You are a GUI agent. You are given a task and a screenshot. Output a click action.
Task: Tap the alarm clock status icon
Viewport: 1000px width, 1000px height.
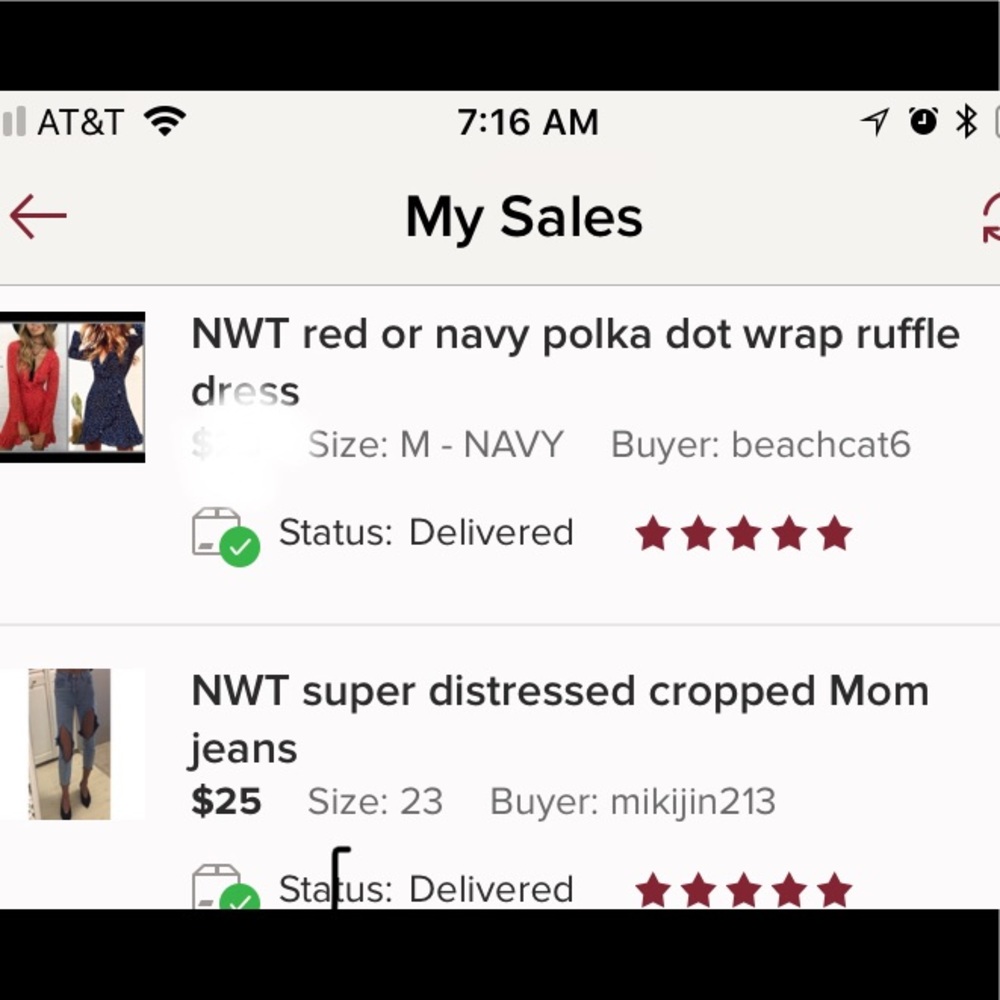tap(923, 121)
